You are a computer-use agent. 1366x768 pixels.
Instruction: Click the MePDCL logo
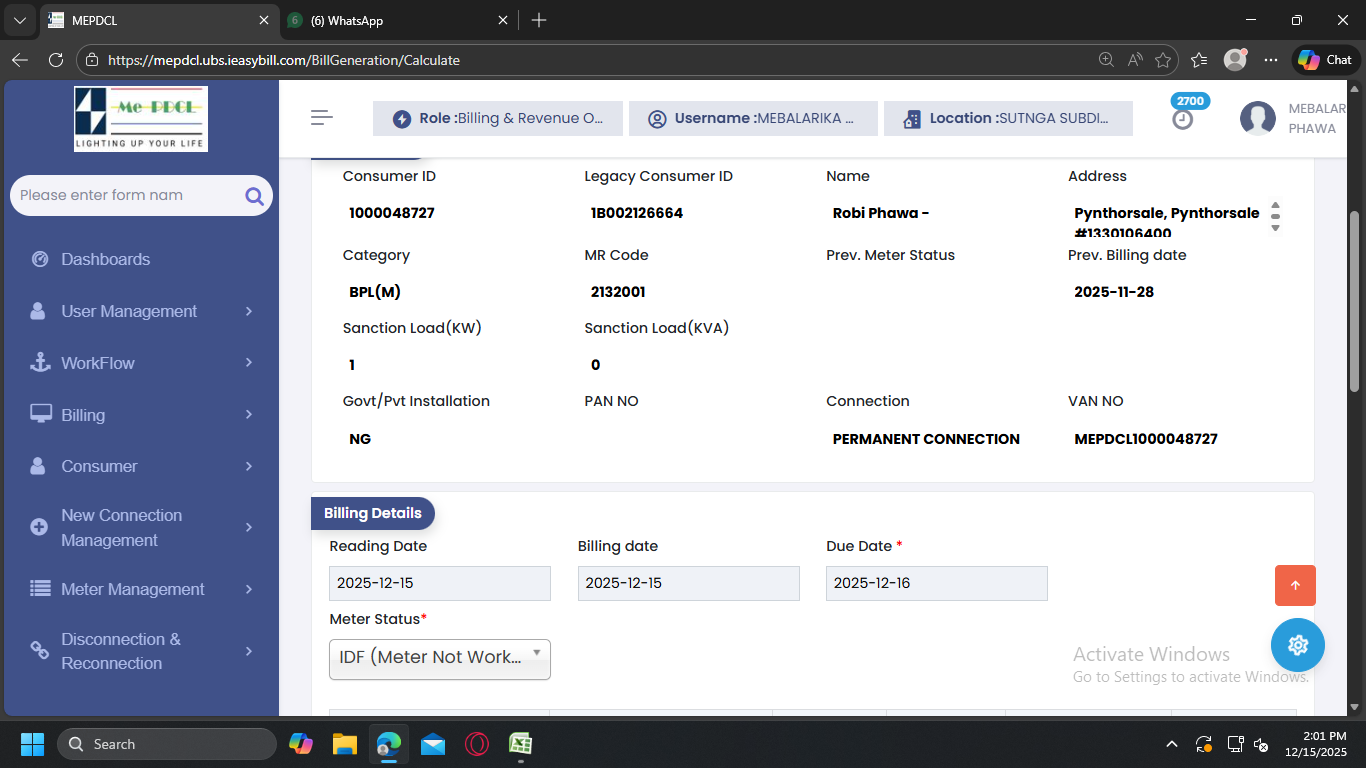point(141,119)
